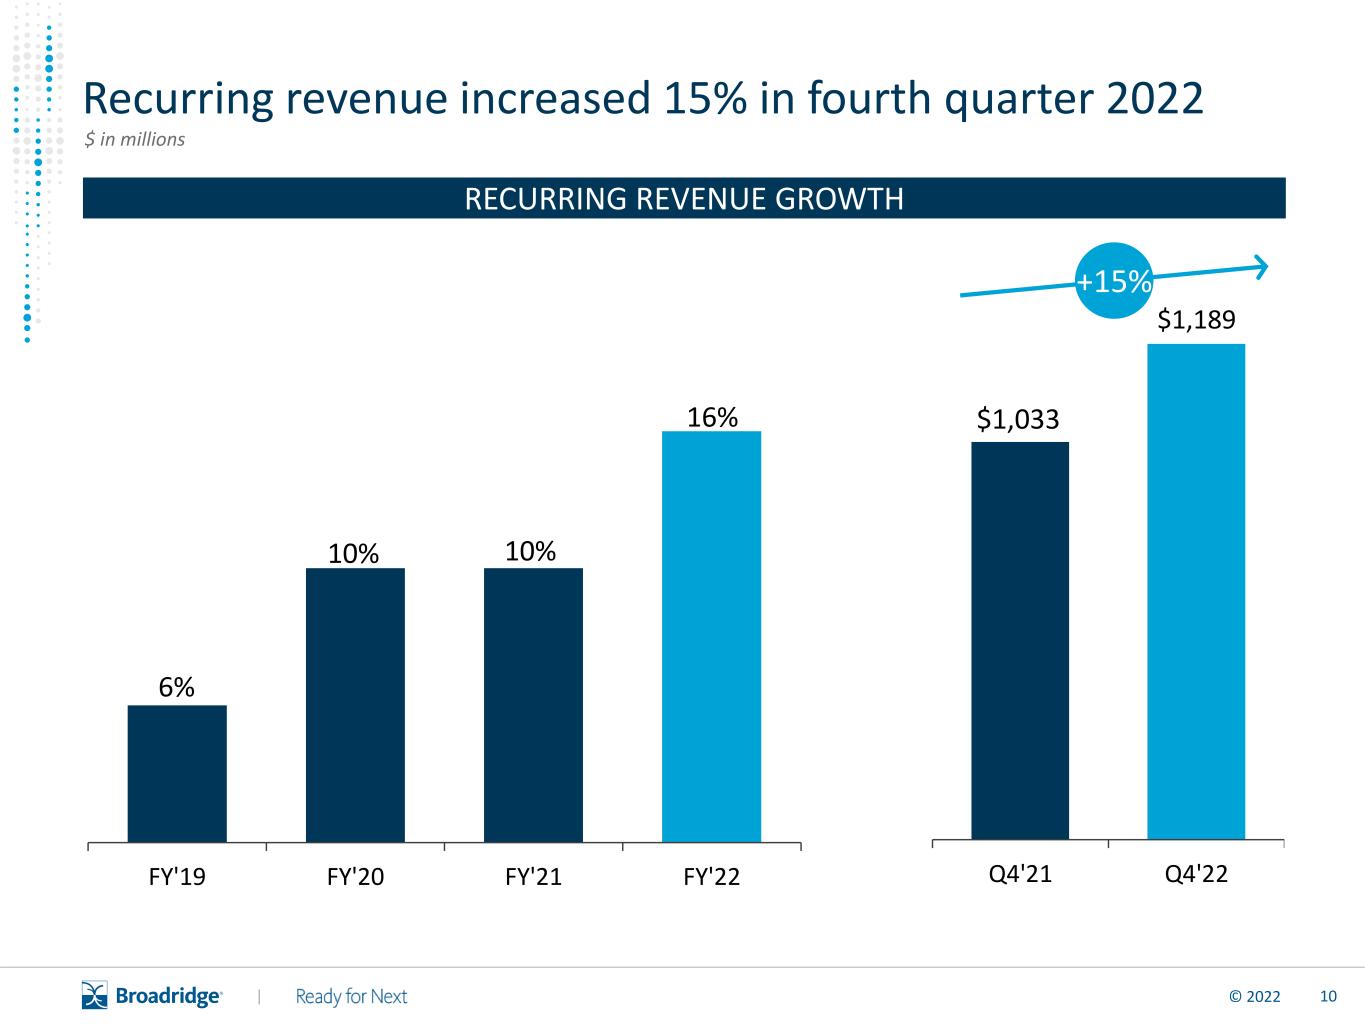Click the '$ in millions' subtitle

(x=135, y=140)
